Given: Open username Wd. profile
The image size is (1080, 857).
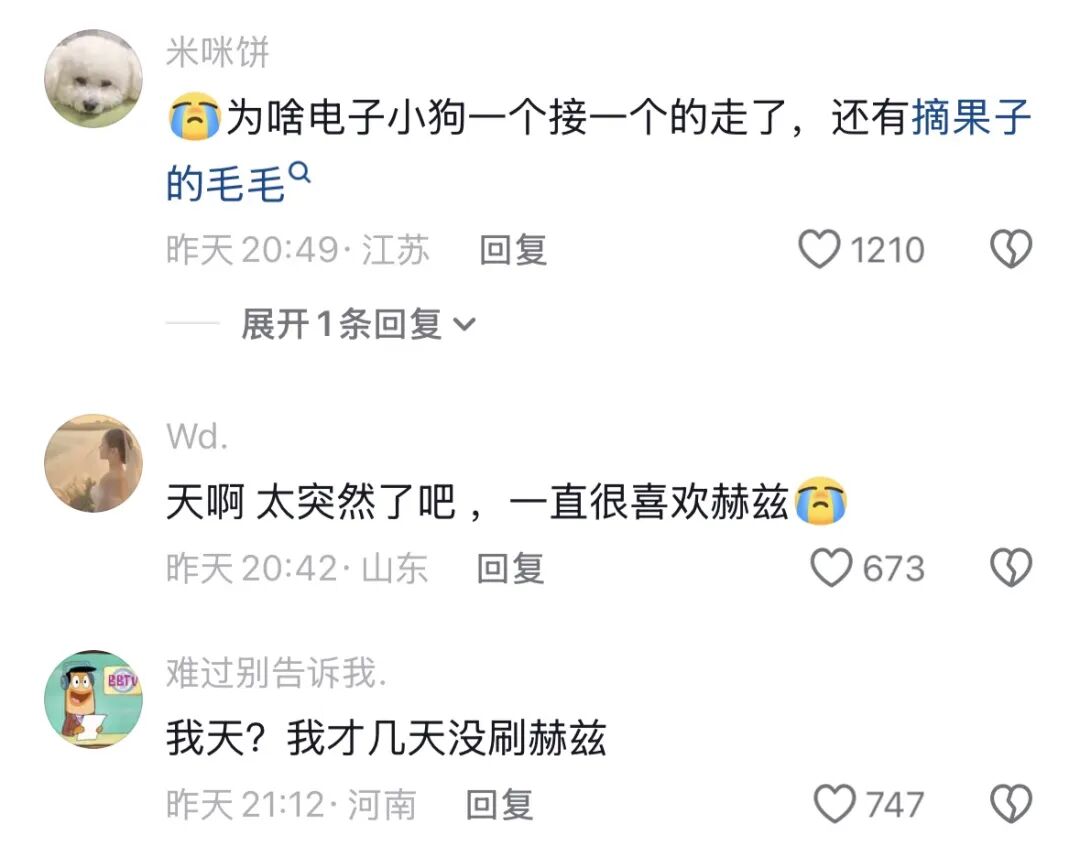Looking at the screenshot, I should coord(197,437).
